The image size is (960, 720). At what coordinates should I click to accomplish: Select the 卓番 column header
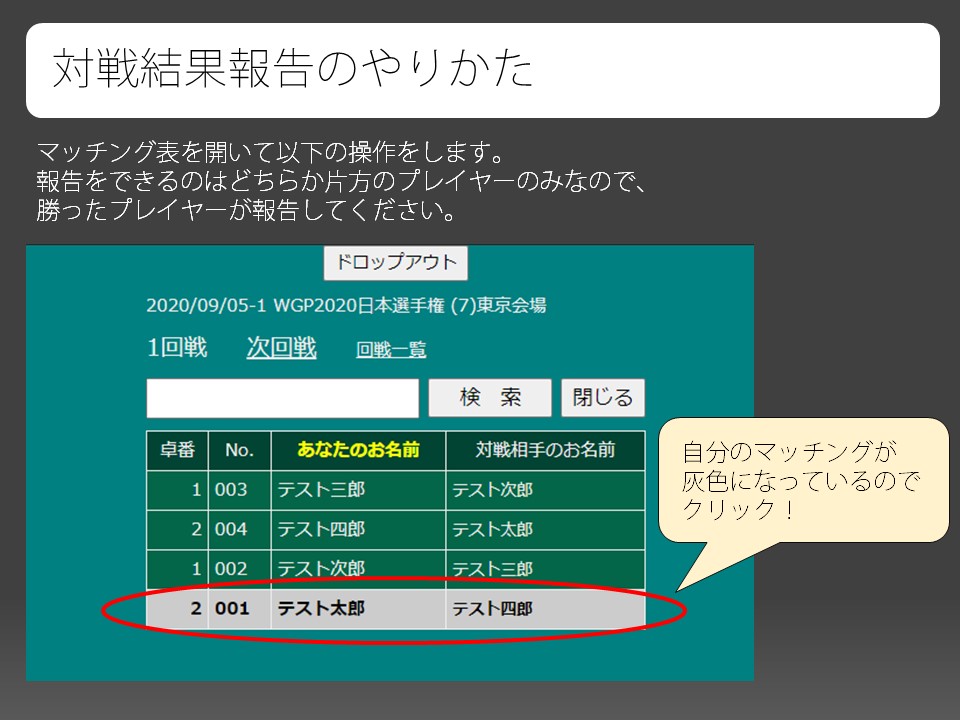point(178,450)
